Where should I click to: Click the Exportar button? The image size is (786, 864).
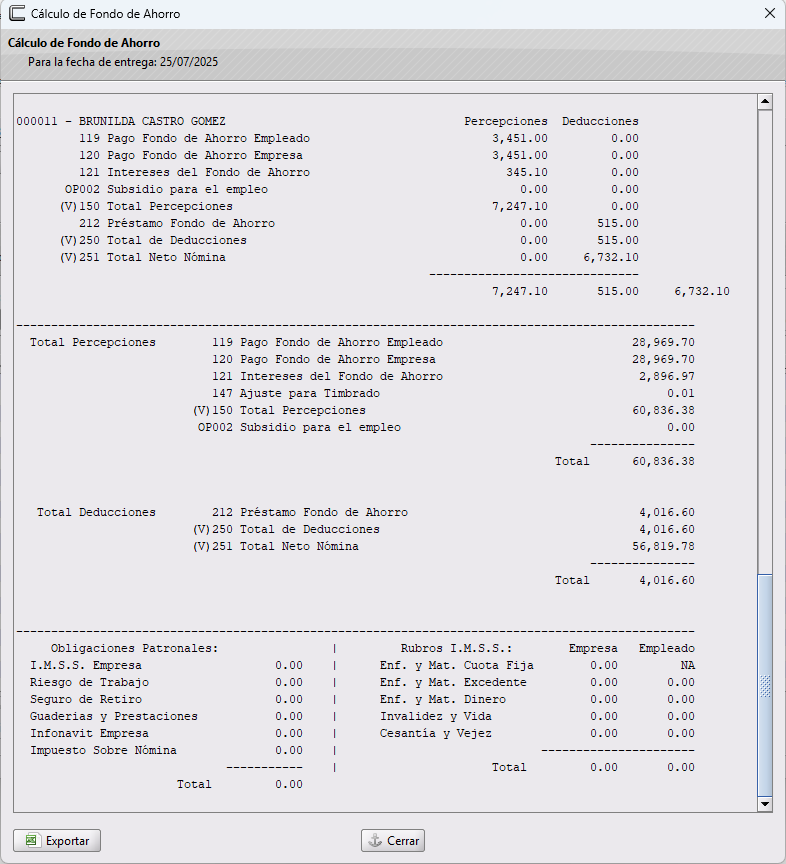tap(57, 841)
